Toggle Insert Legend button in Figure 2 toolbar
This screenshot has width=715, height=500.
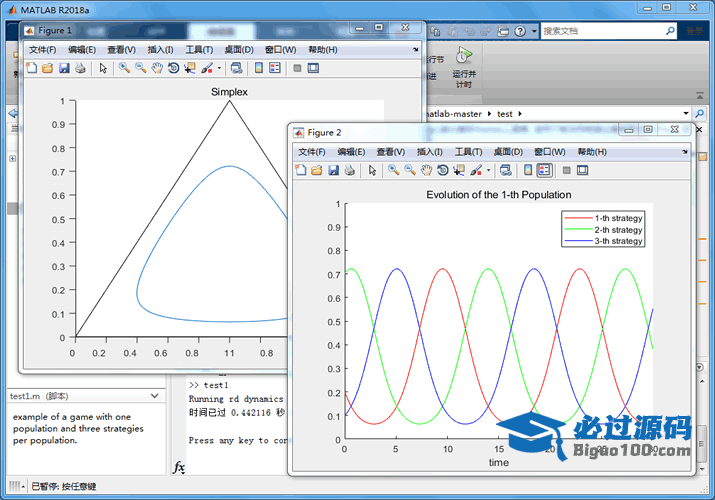(x=544, y=170)
